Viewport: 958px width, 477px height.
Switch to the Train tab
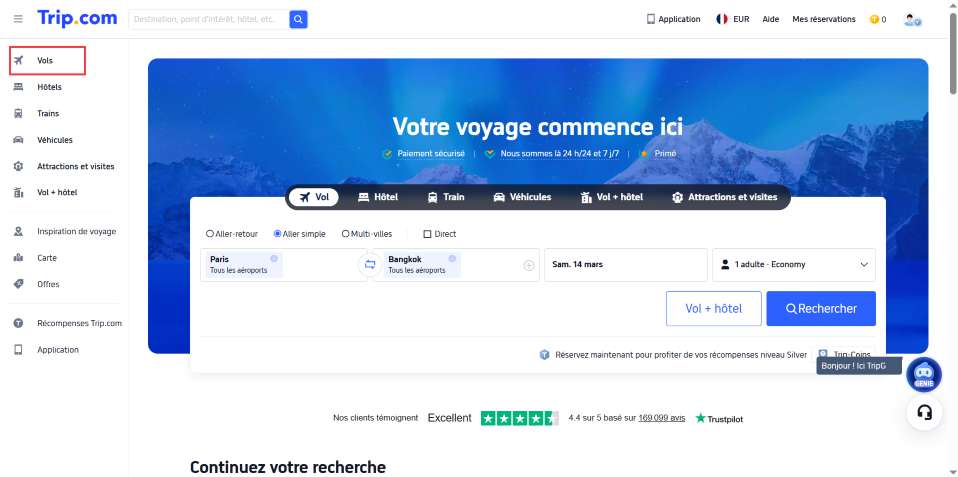point(445,197)
